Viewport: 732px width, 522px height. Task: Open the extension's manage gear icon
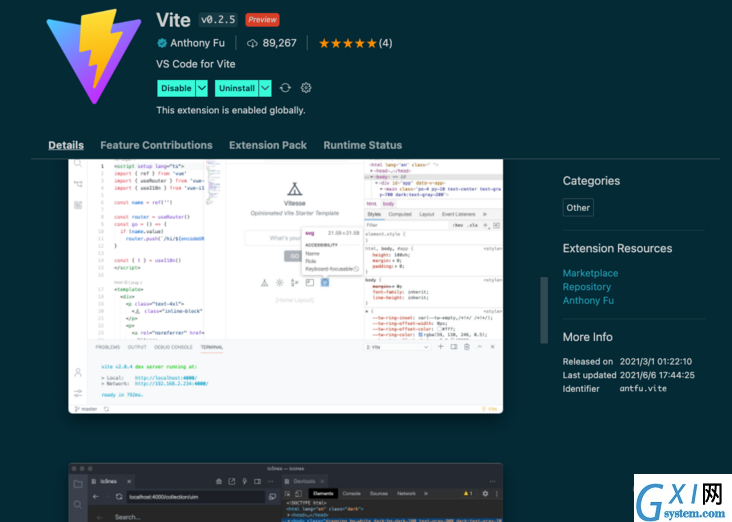click(306, 88)
